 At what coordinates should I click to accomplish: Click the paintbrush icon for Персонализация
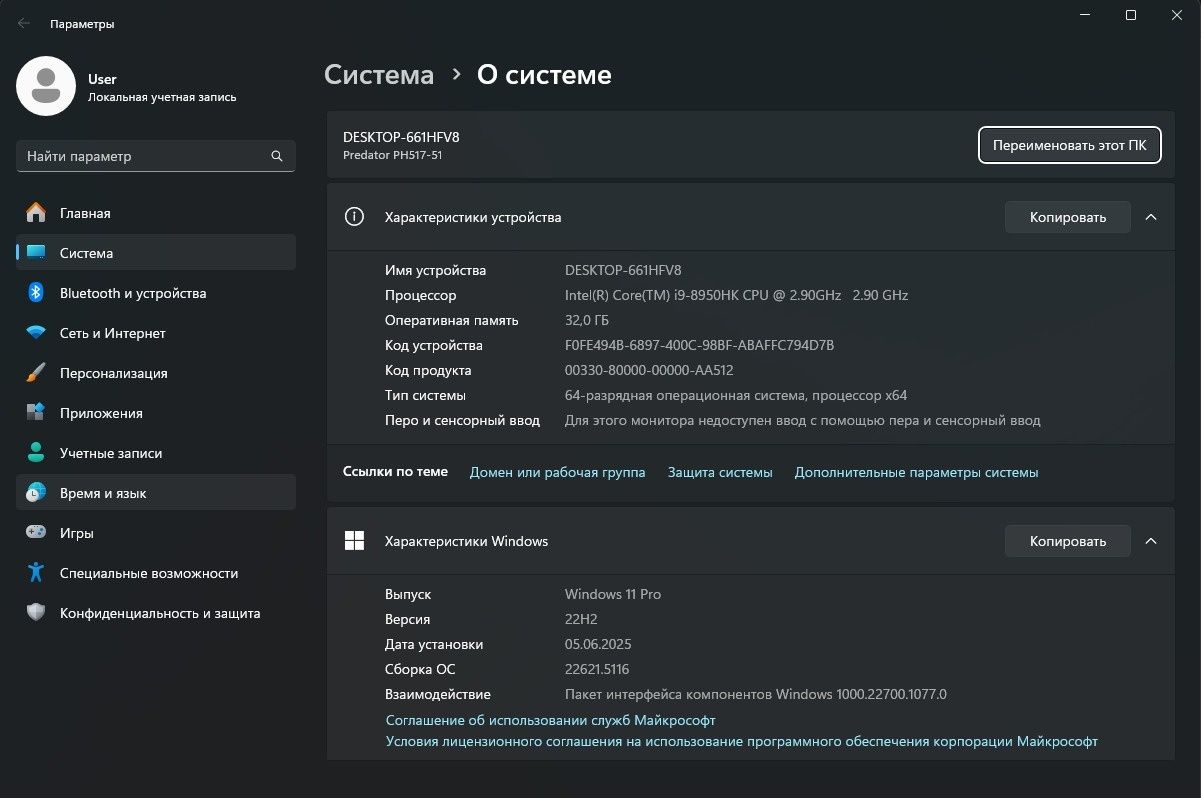coord(36,373)
